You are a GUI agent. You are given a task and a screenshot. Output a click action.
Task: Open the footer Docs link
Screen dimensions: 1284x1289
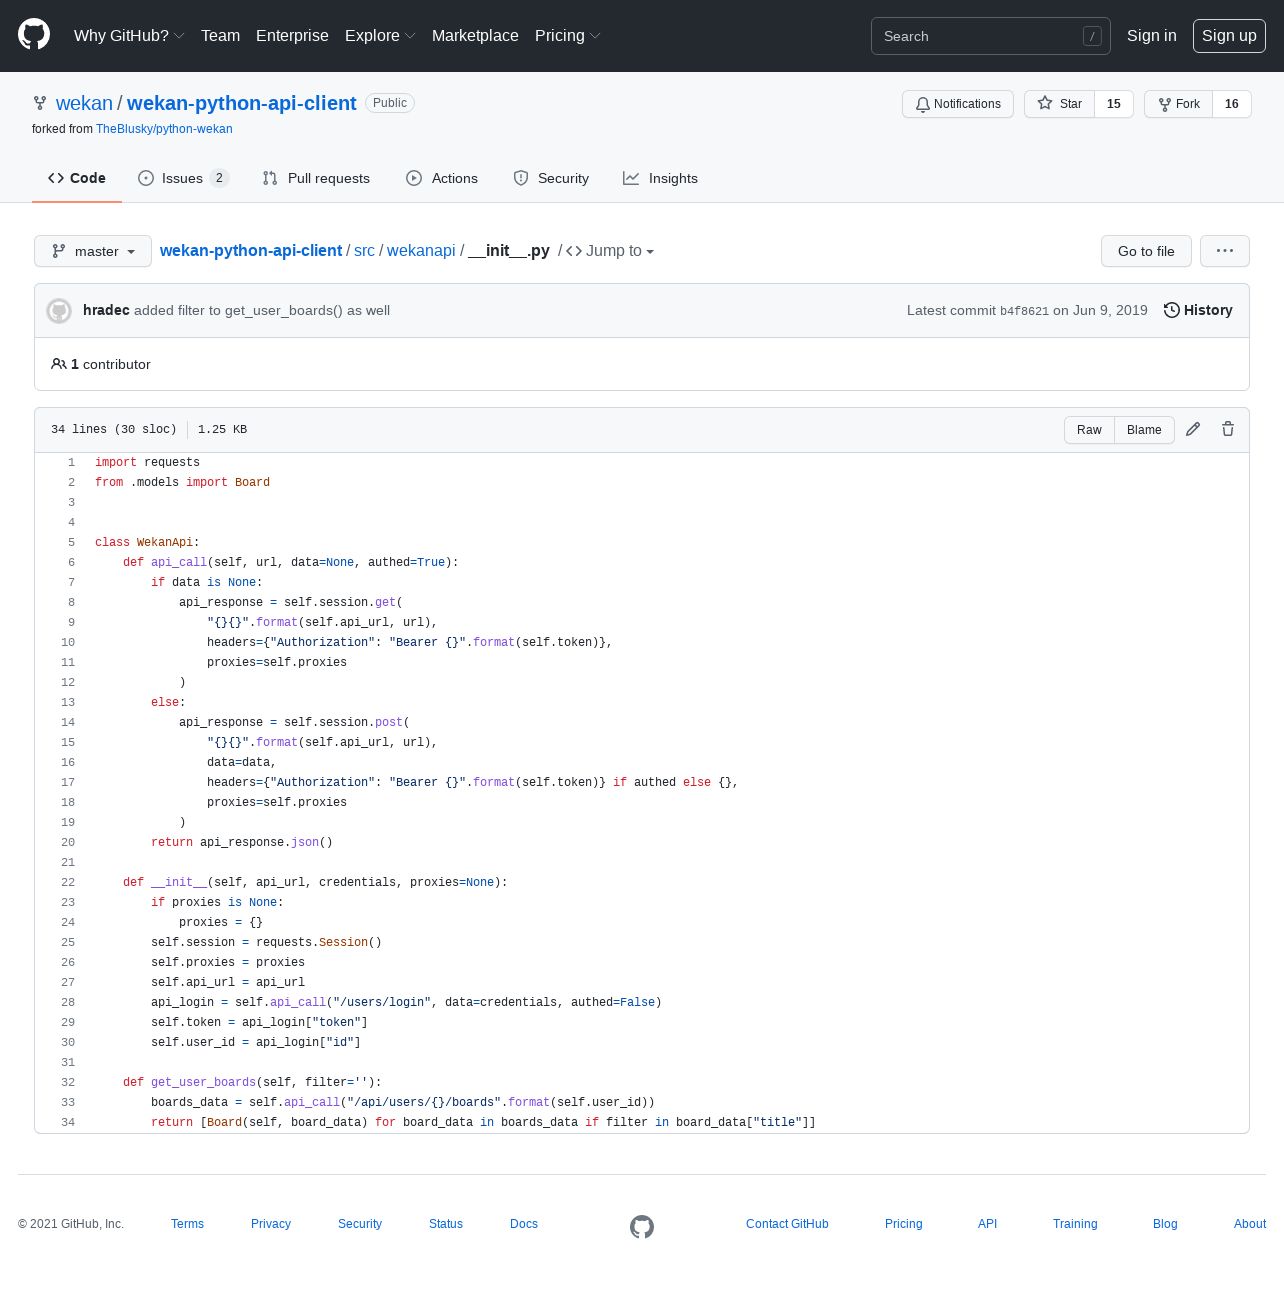[524, 1224]
